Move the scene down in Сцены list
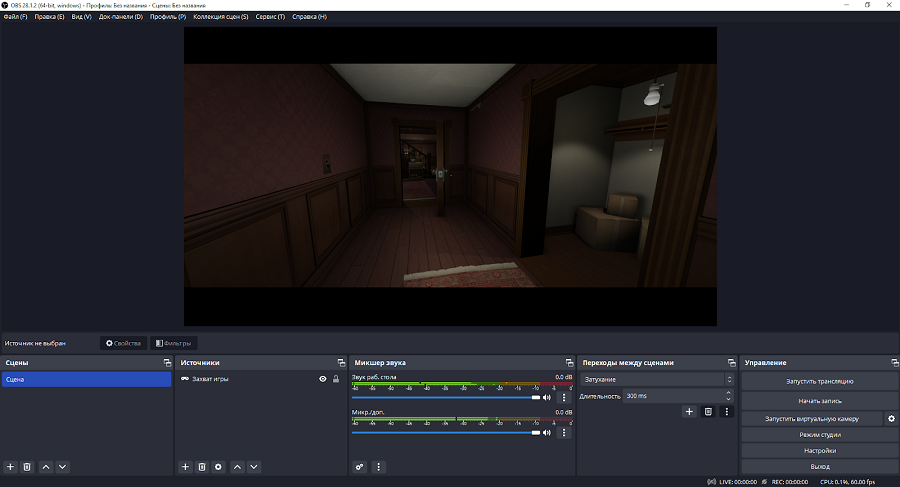This screenshot has width=900, height=487. click(x=62, y=467)
